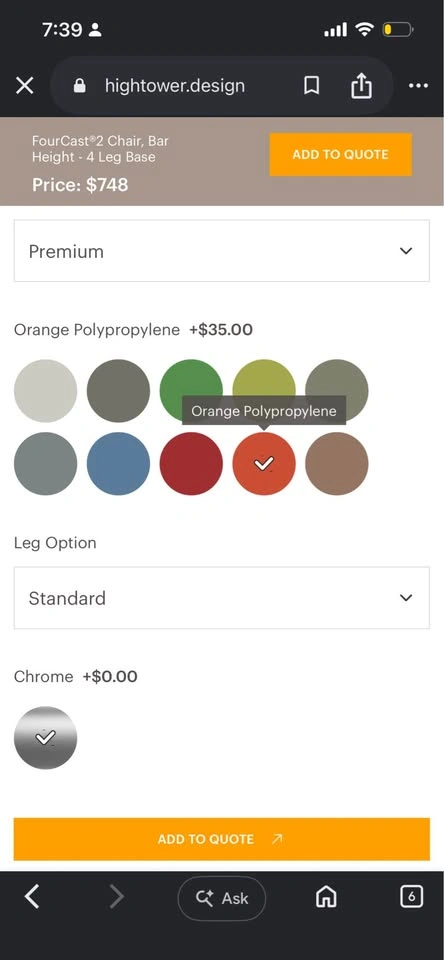Viewport: 444px width, 960px height.
Task: Tap the browser home icon
Action: 326,898
